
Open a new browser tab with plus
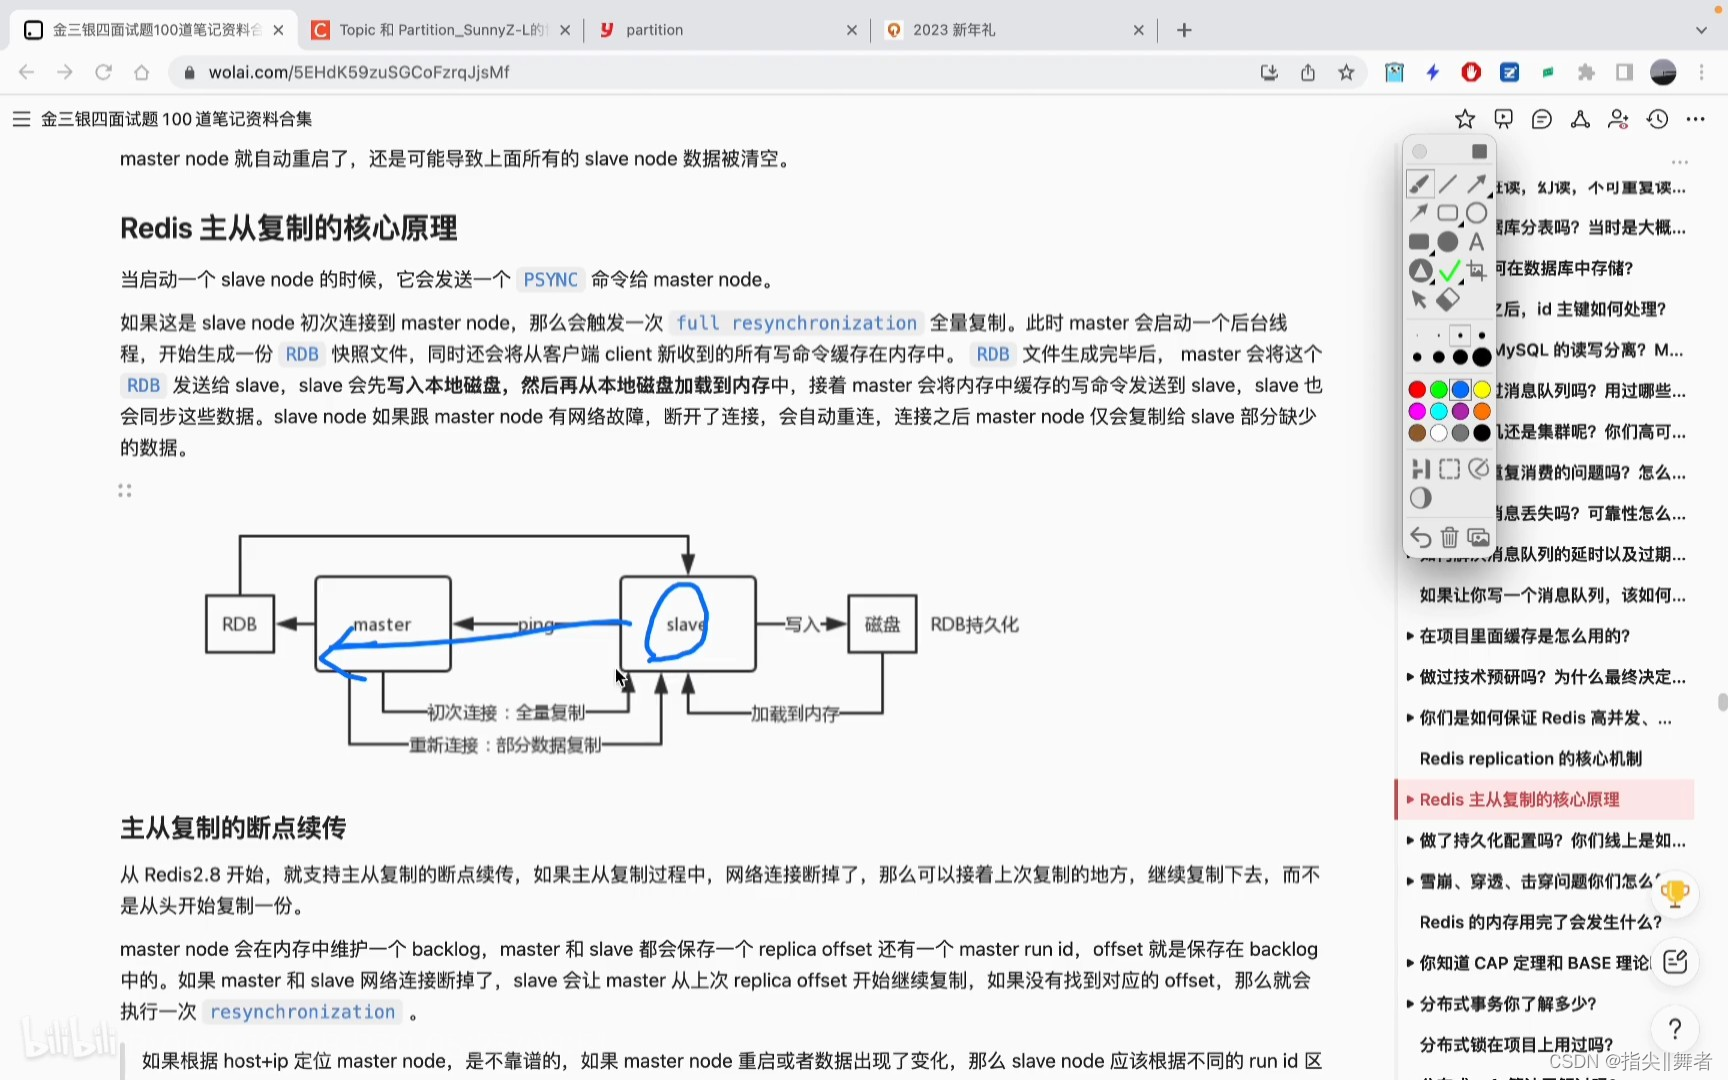(x=1184, y=30)
